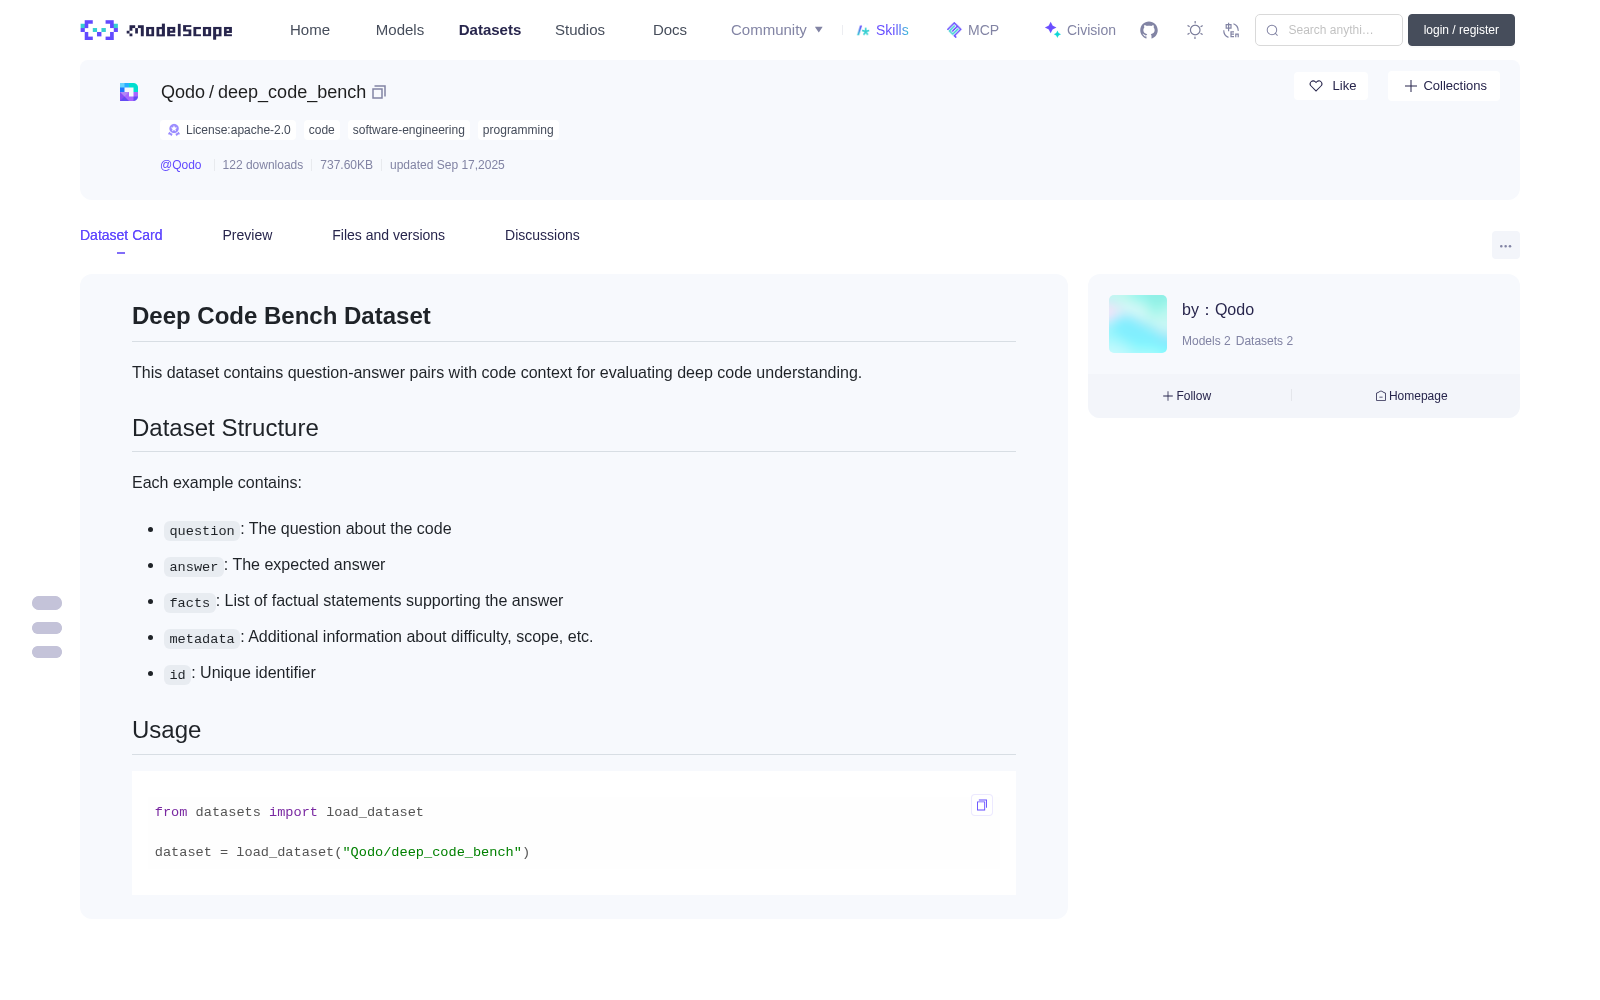Click the '737.60KB' size text

(346, 165)
